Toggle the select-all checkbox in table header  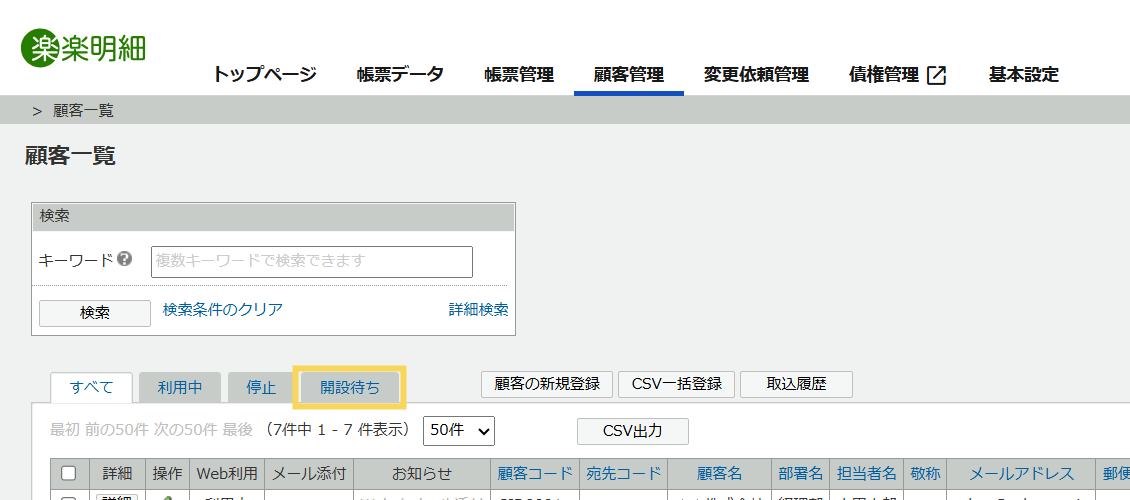pos(68,473)
